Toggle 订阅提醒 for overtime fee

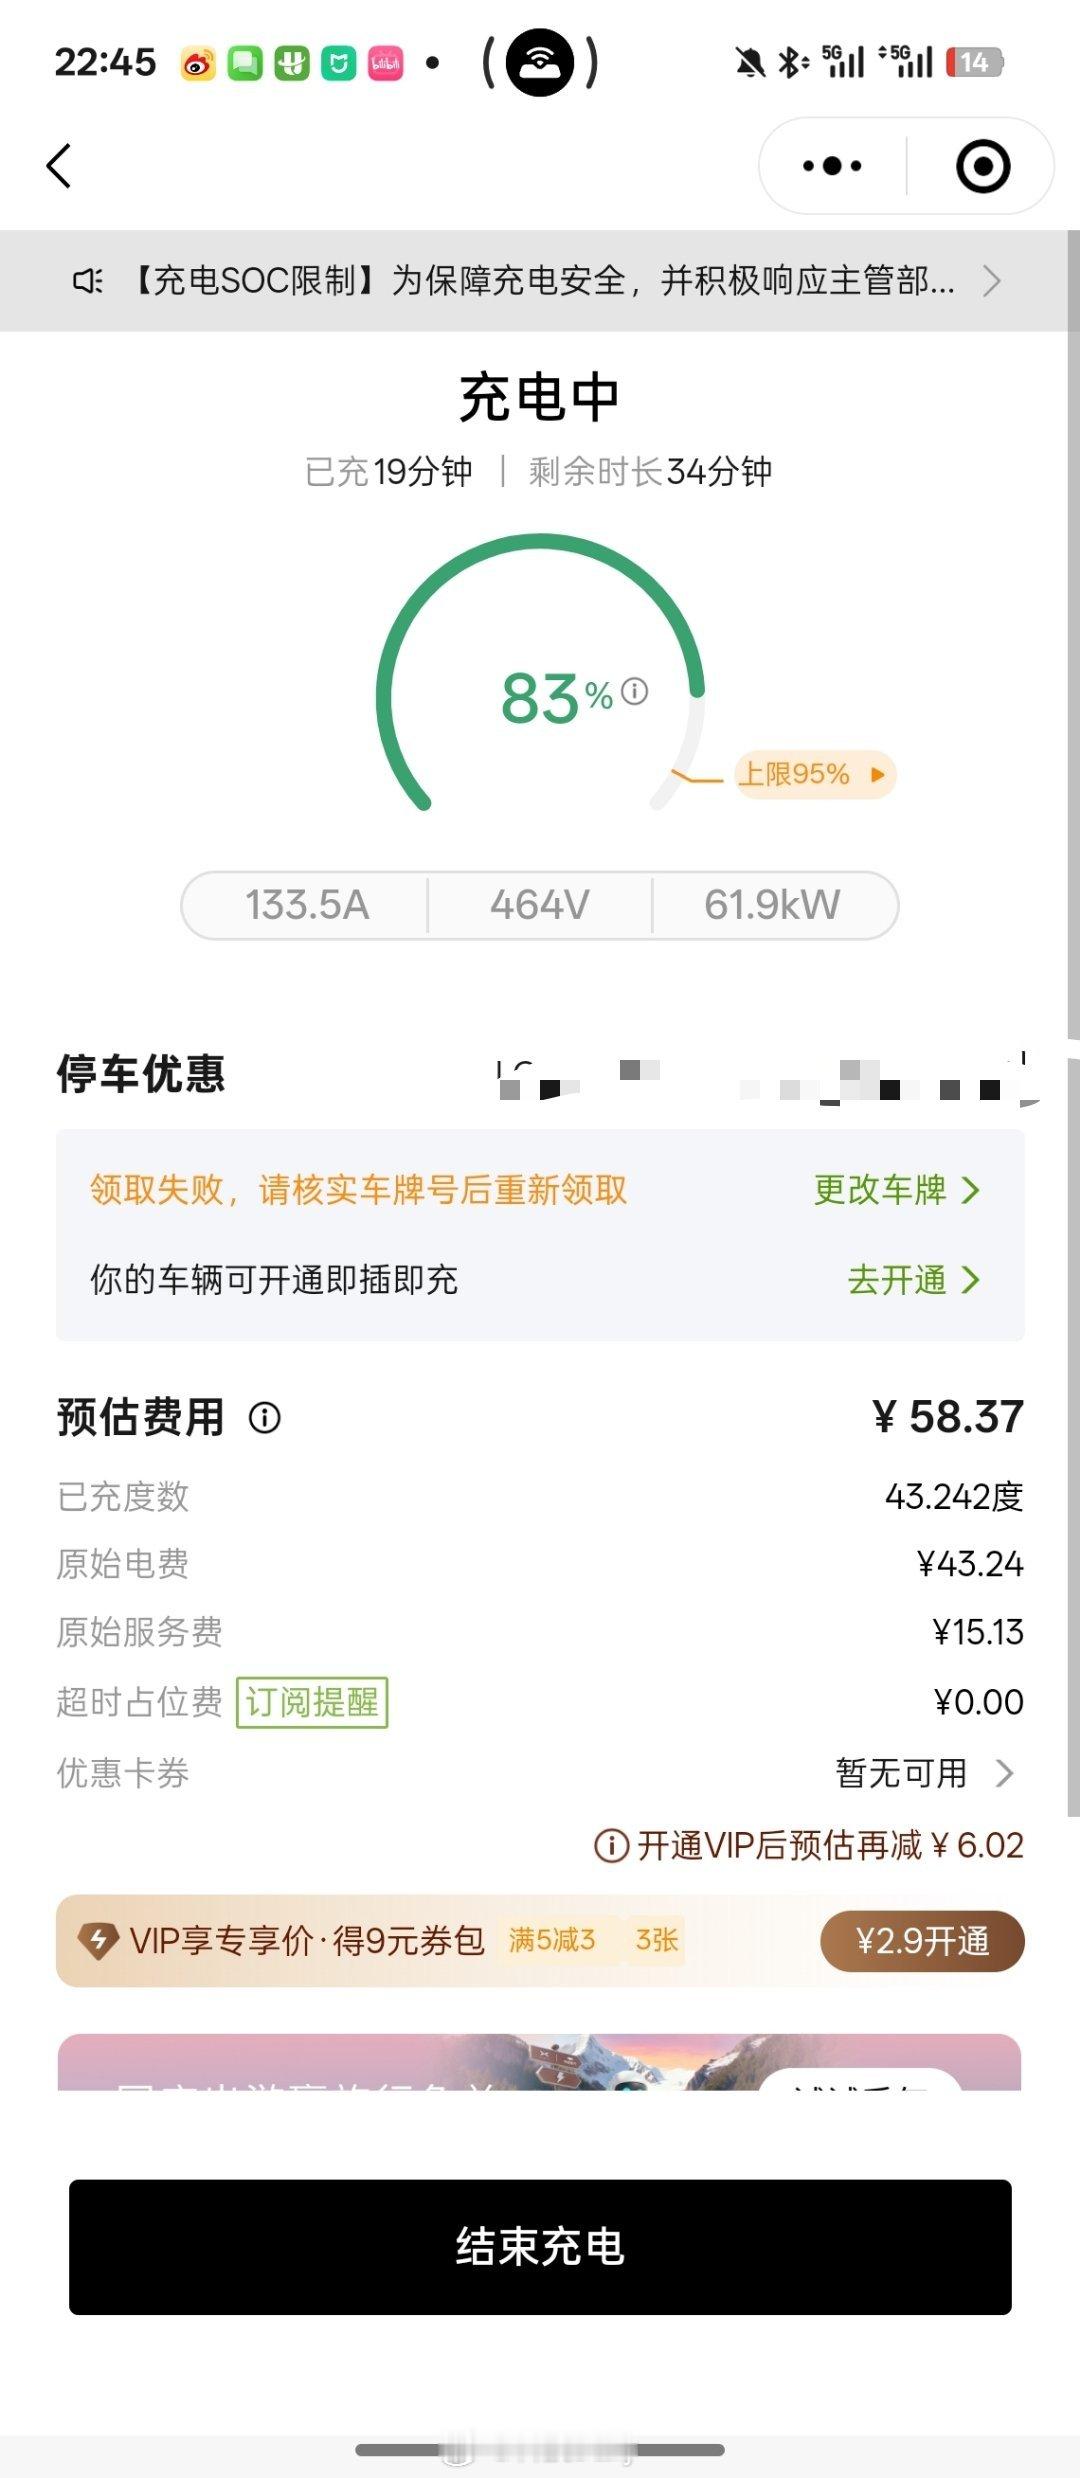(312, 1702)
